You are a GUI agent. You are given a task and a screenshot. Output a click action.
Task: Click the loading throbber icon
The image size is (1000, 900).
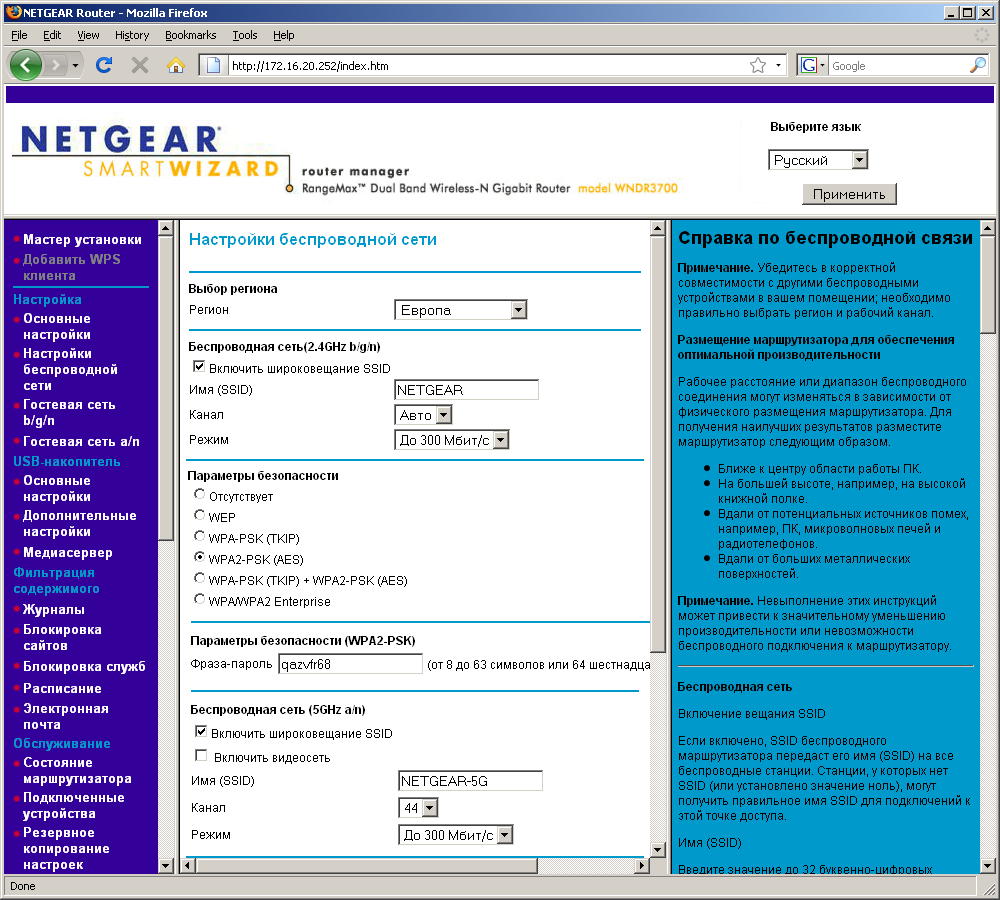[x=982, y=35]
